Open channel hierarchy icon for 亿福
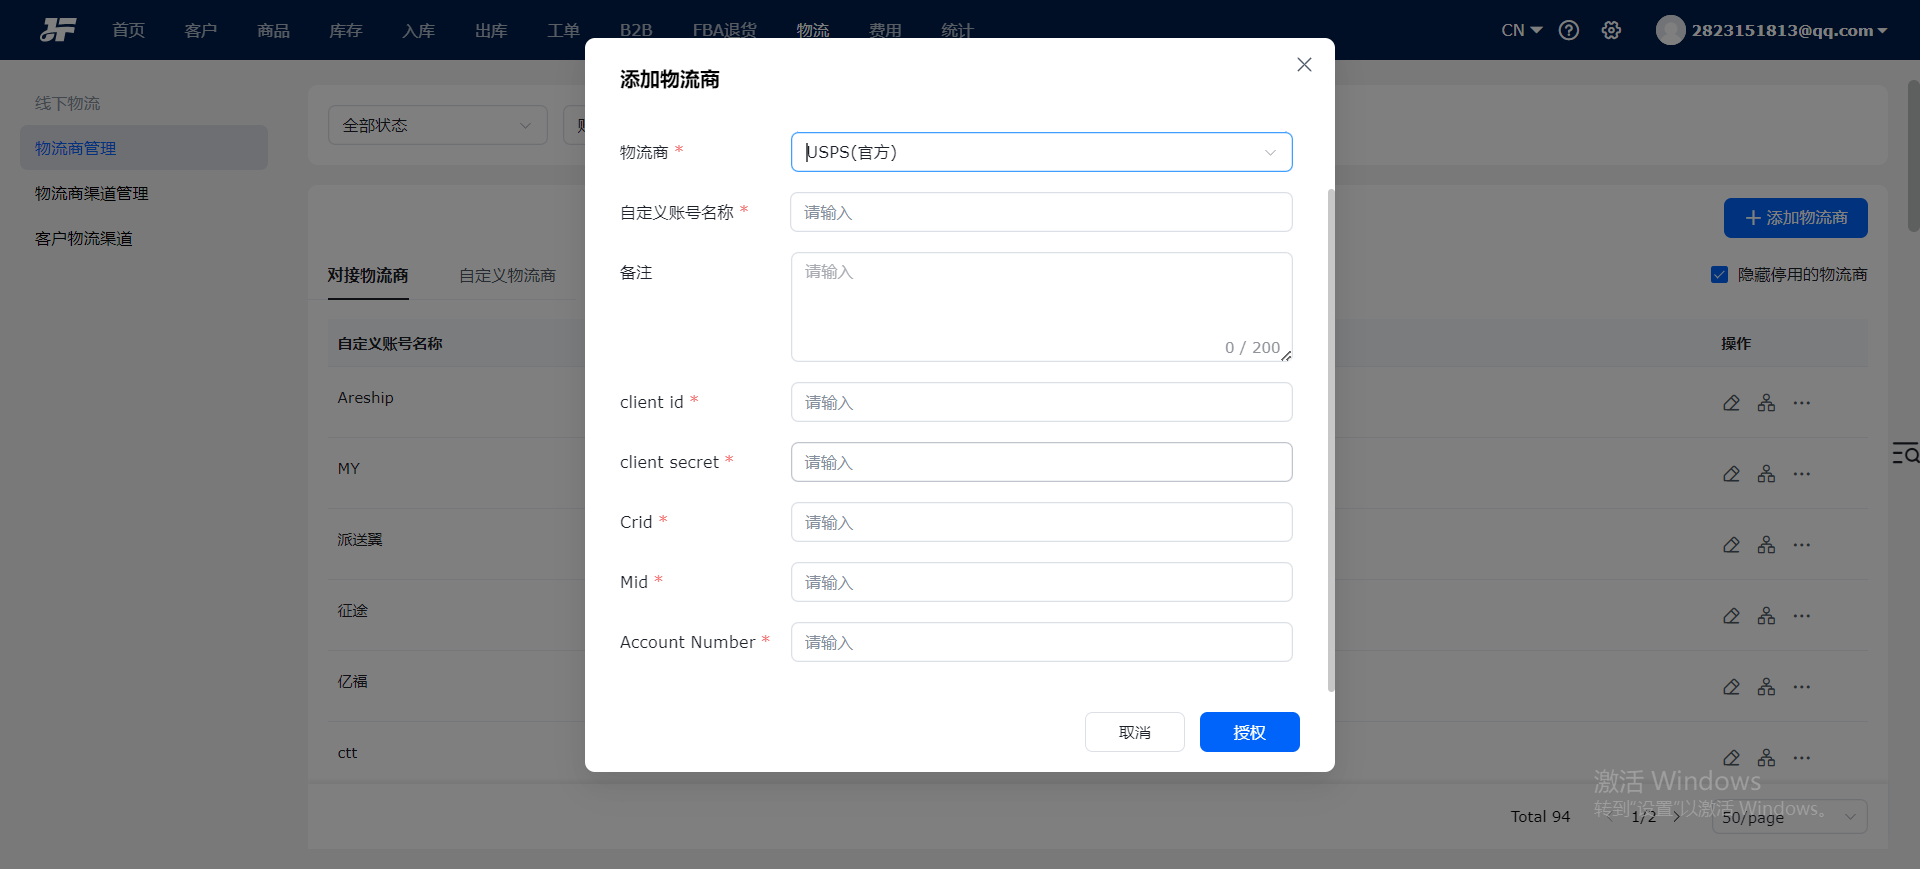This screenshot has width=1920, height=869. [1767, 687]
